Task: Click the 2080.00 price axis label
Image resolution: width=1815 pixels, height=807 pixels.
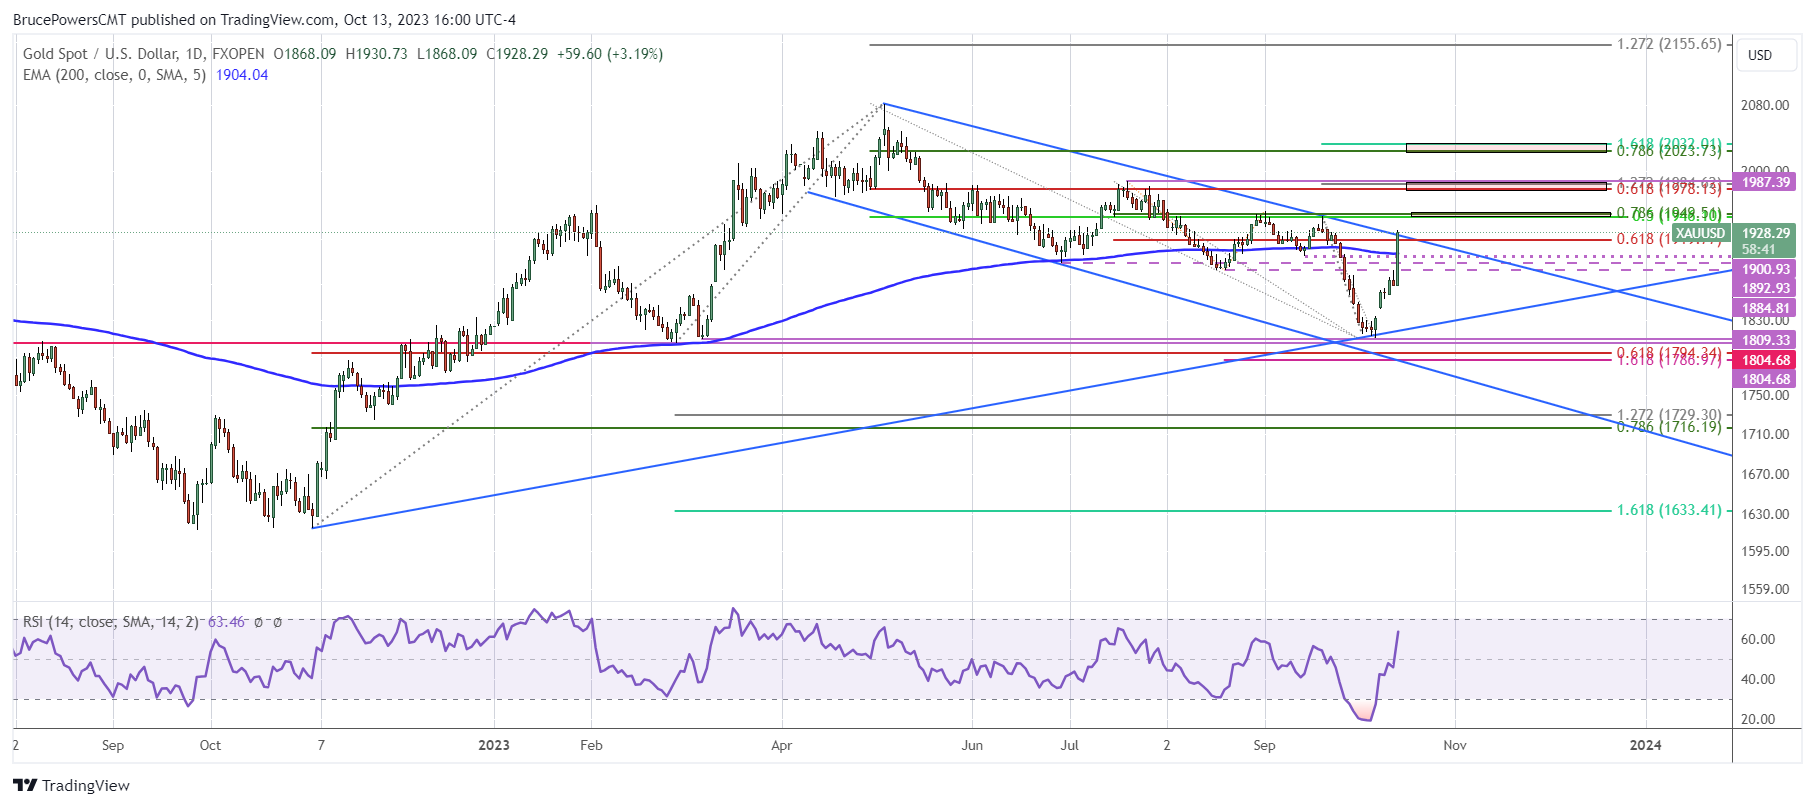Action: coord(1765,105)
